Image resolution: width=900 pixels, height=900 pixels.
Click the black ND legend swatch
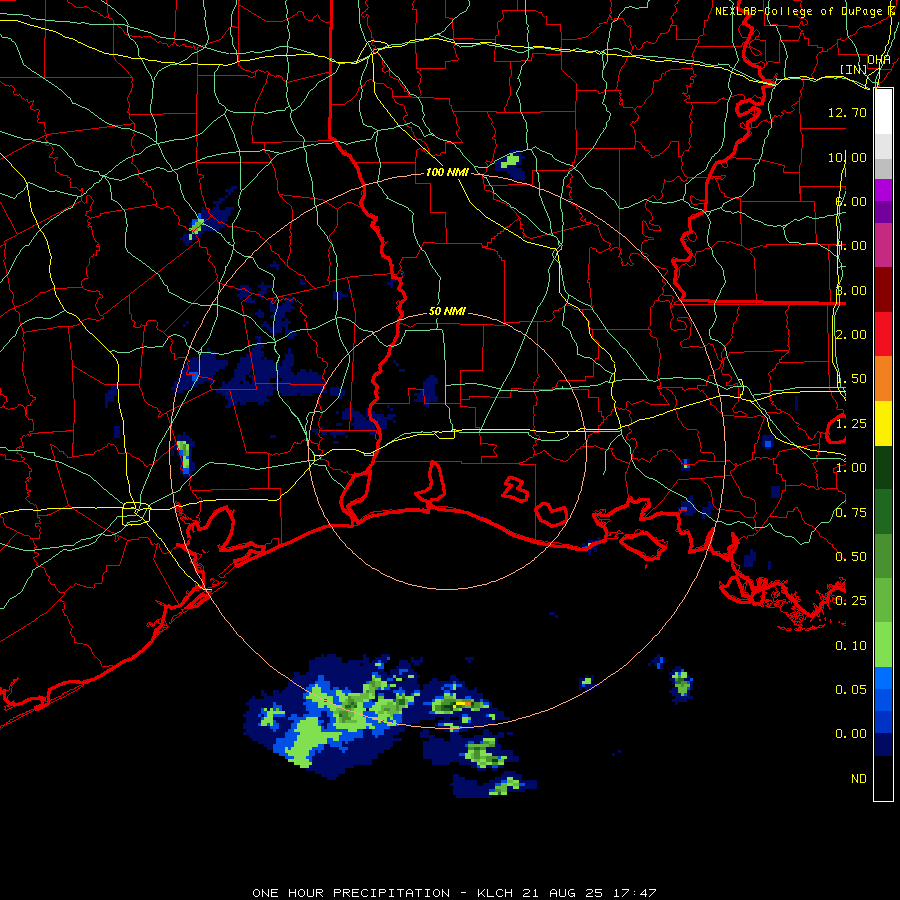[x=883, y=778]
